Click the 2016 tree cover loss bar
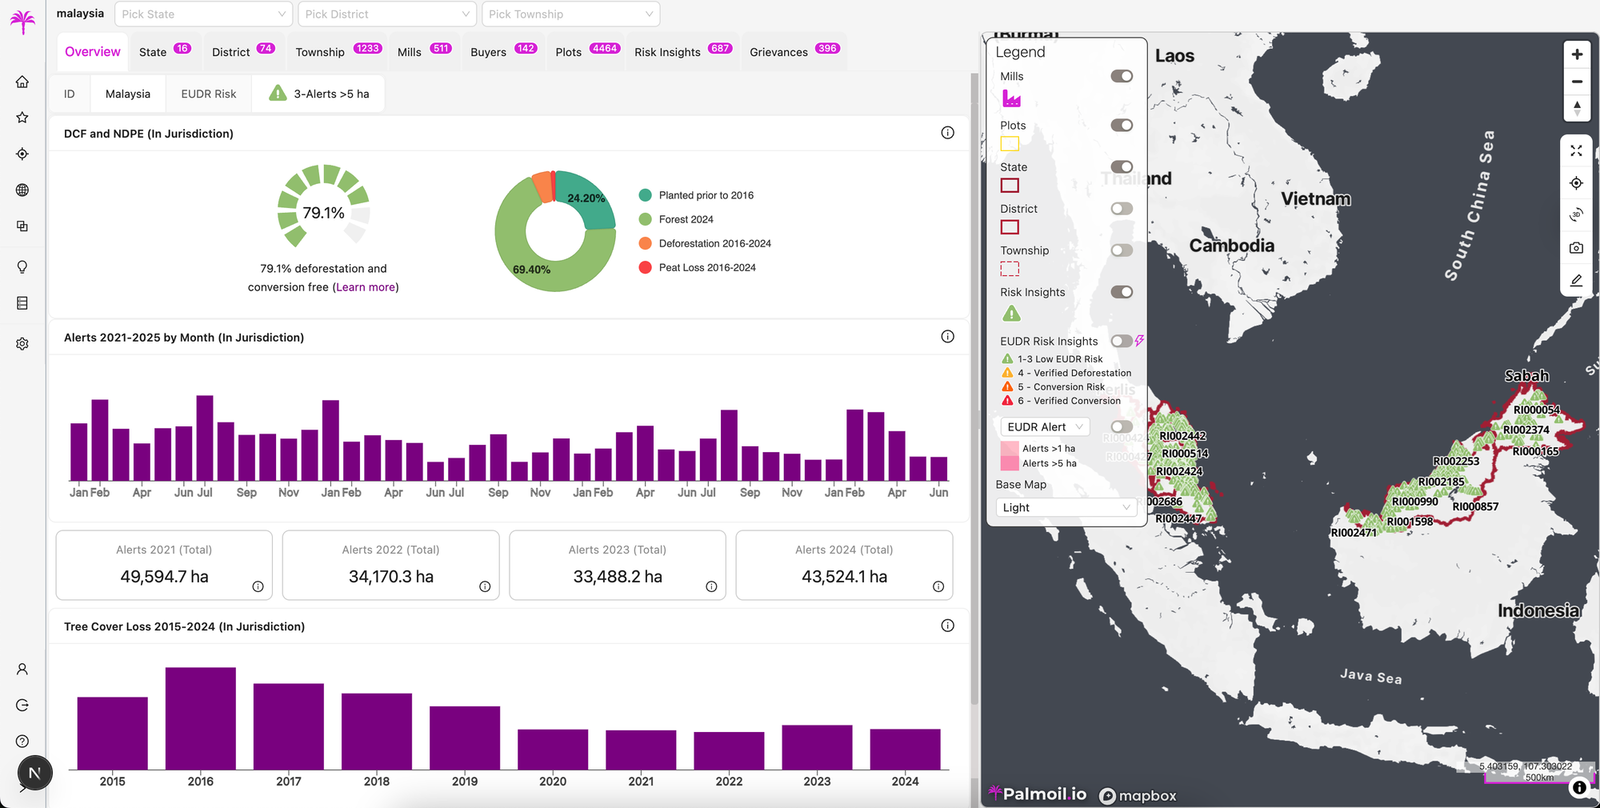The image size is (1600, 808). [x=201, y=718]
